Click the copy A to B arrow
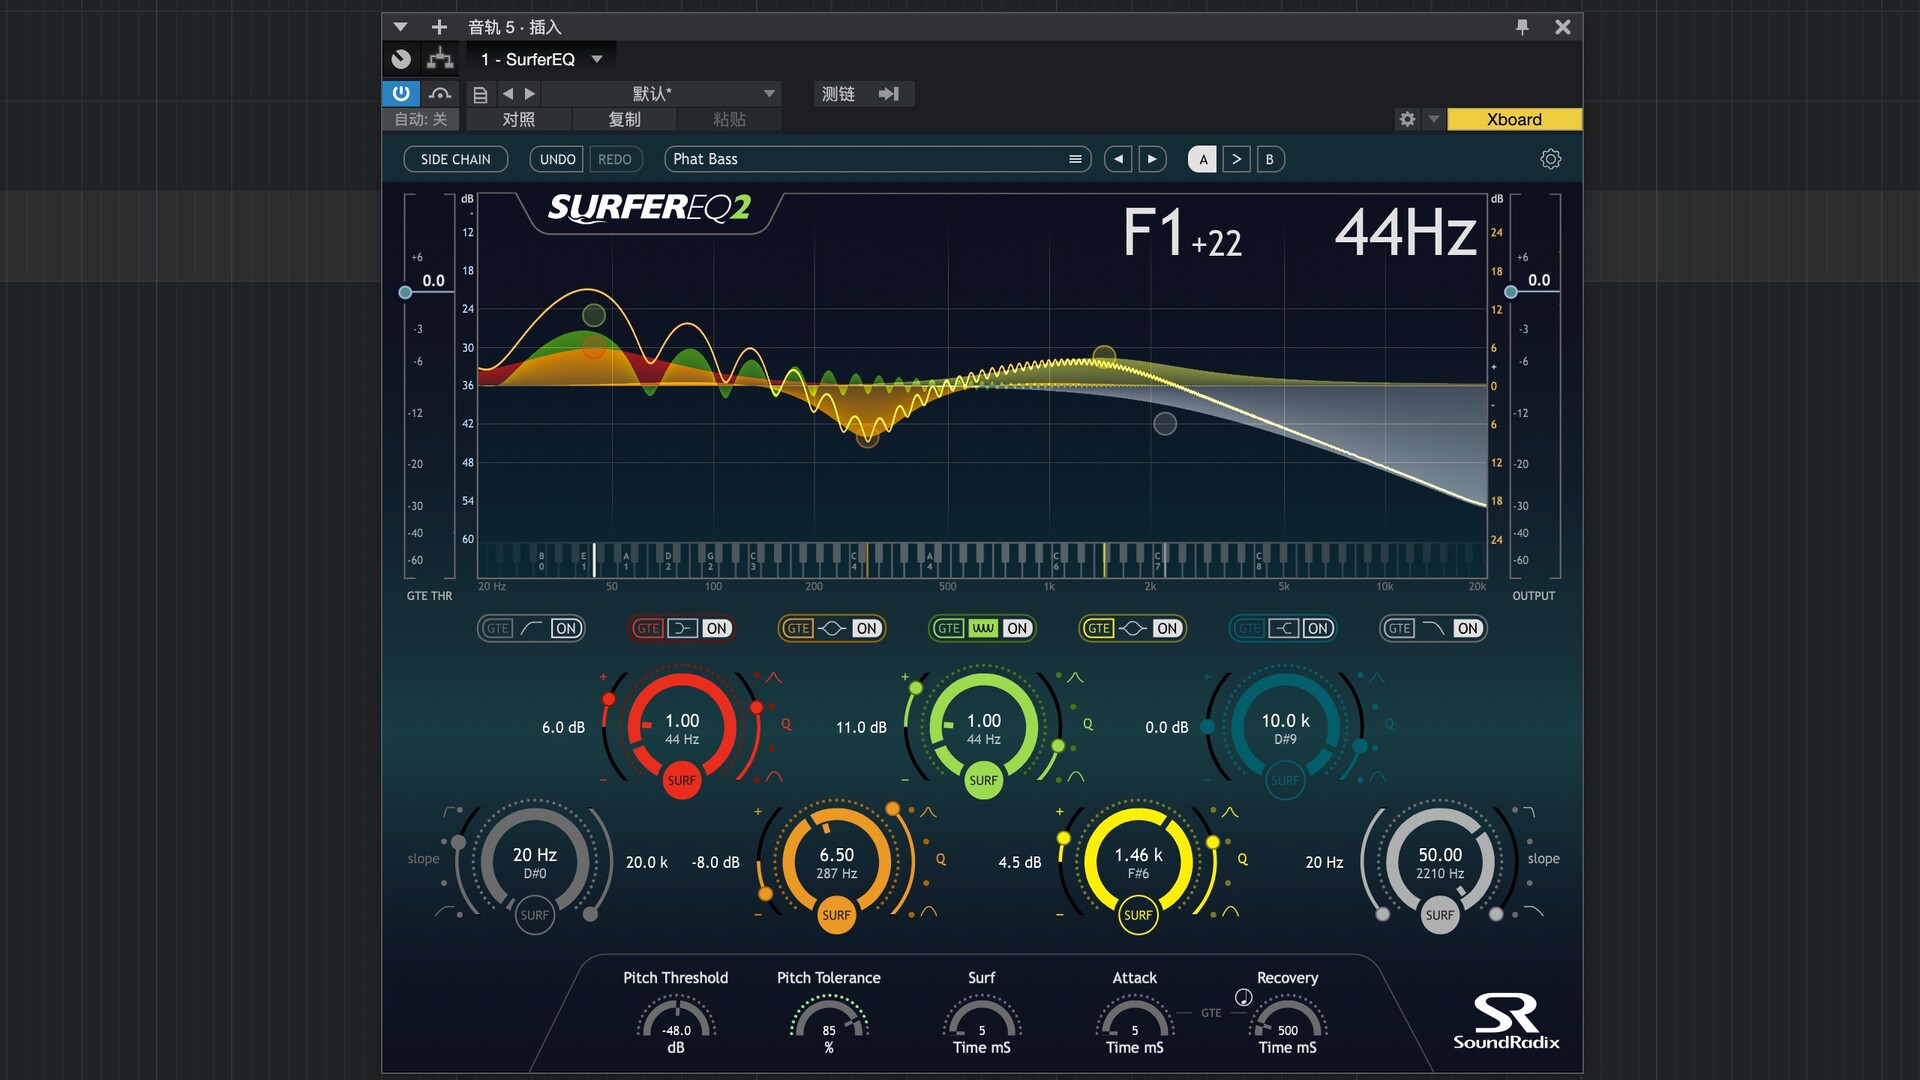 tap(1236, 159)
